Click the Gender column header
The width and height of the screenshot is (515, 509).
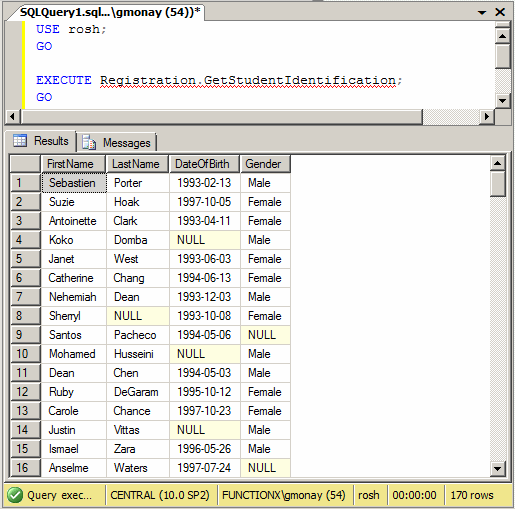265,164
